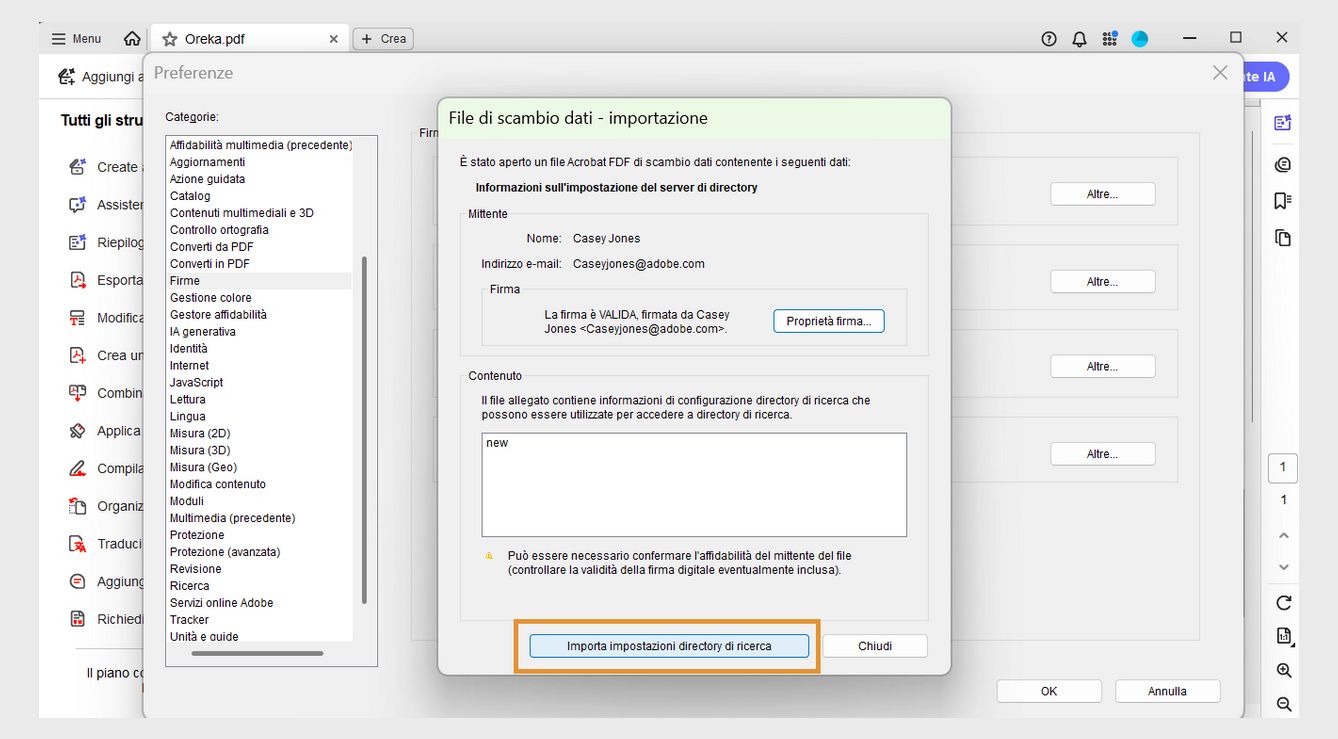Open the Converti da PDF category
Image resolution: width=1338 pixels, height=739 pixels.
212,247
